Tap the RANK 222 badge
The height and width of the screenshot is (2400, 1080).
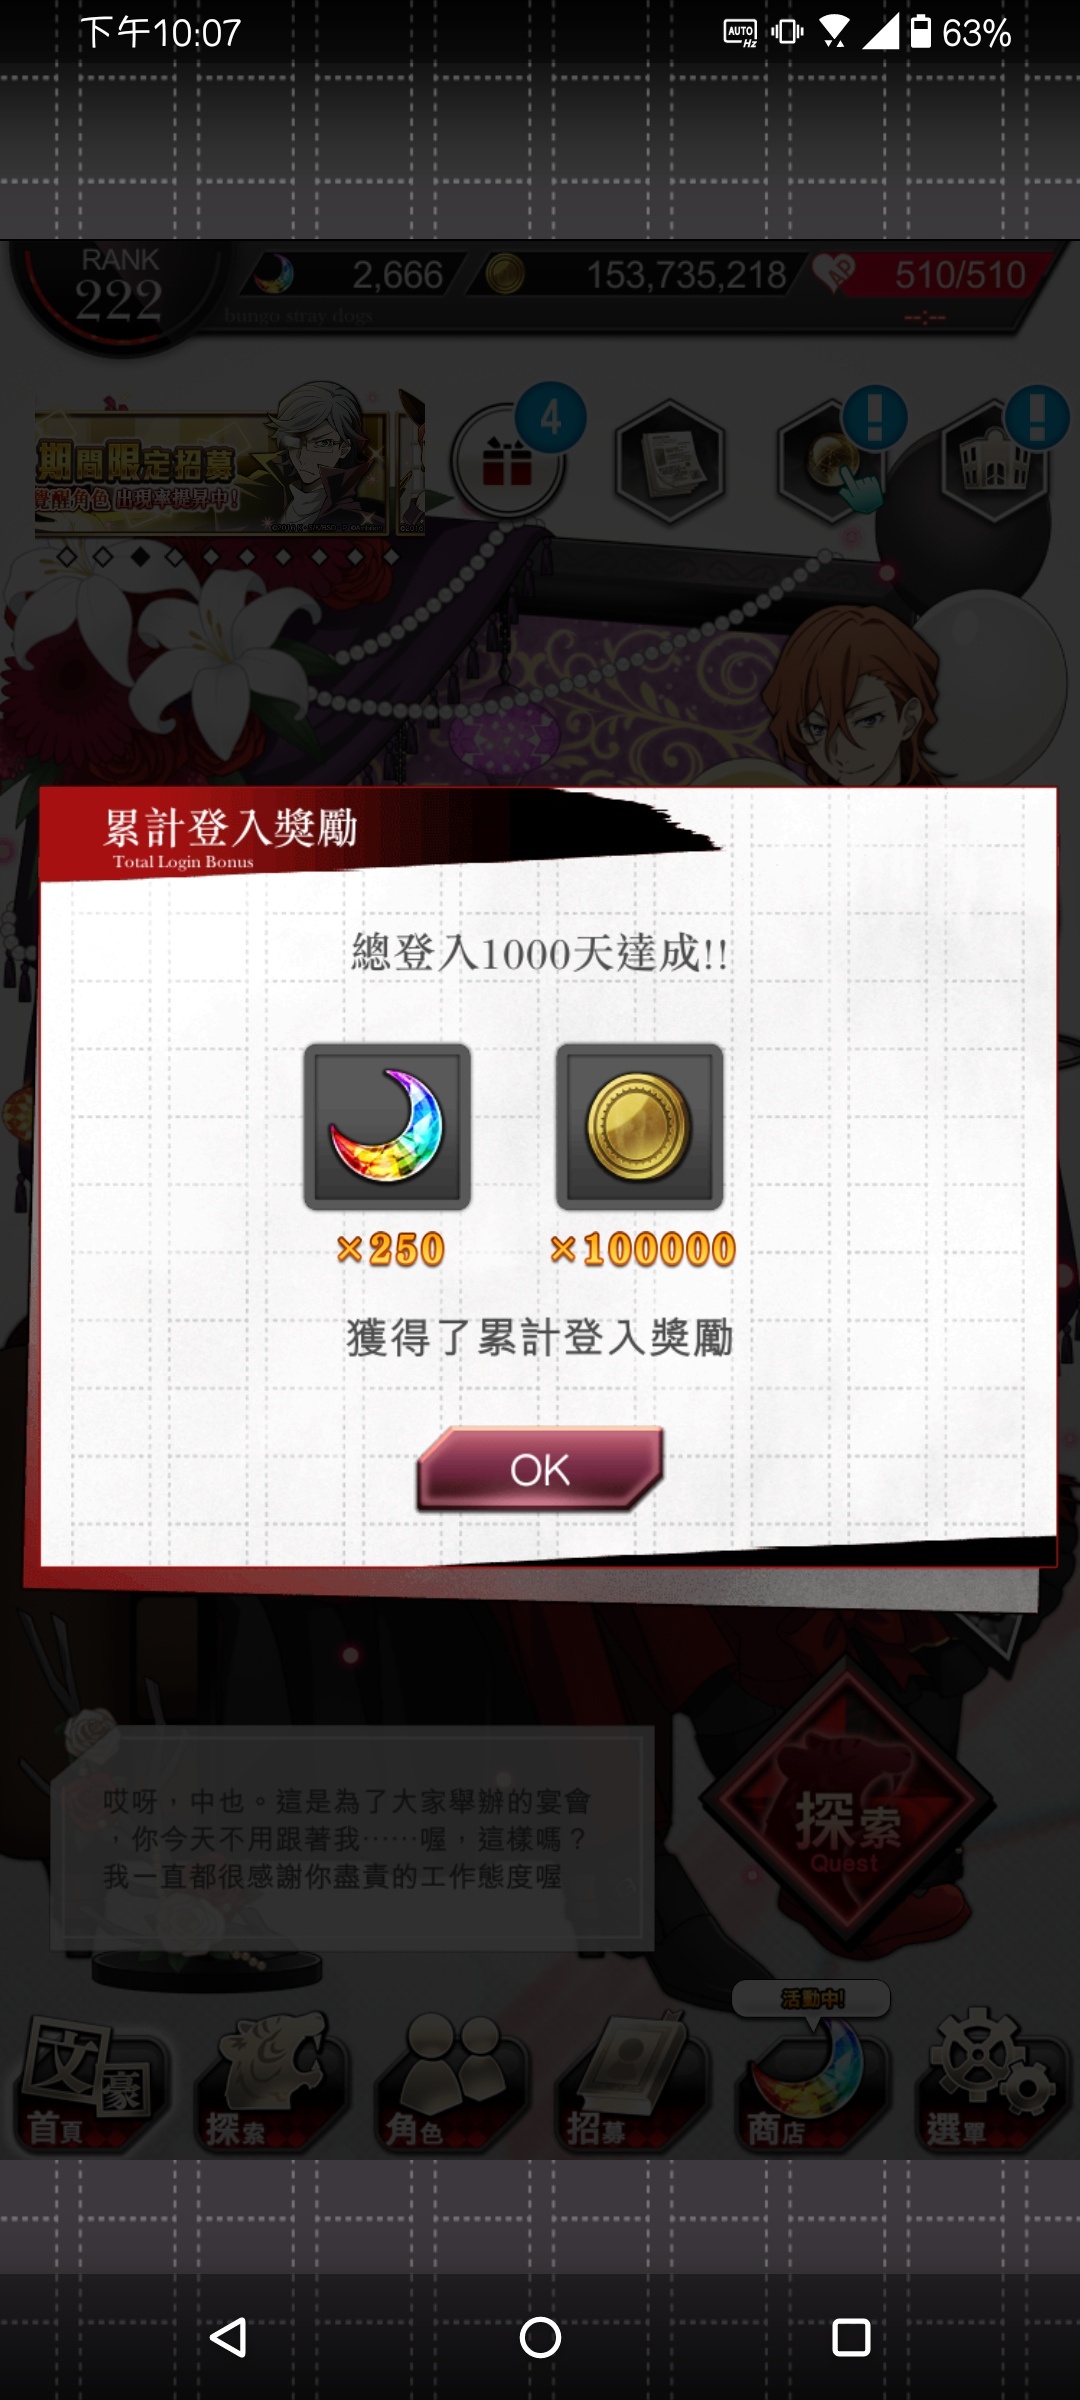[x=119, y=292]
